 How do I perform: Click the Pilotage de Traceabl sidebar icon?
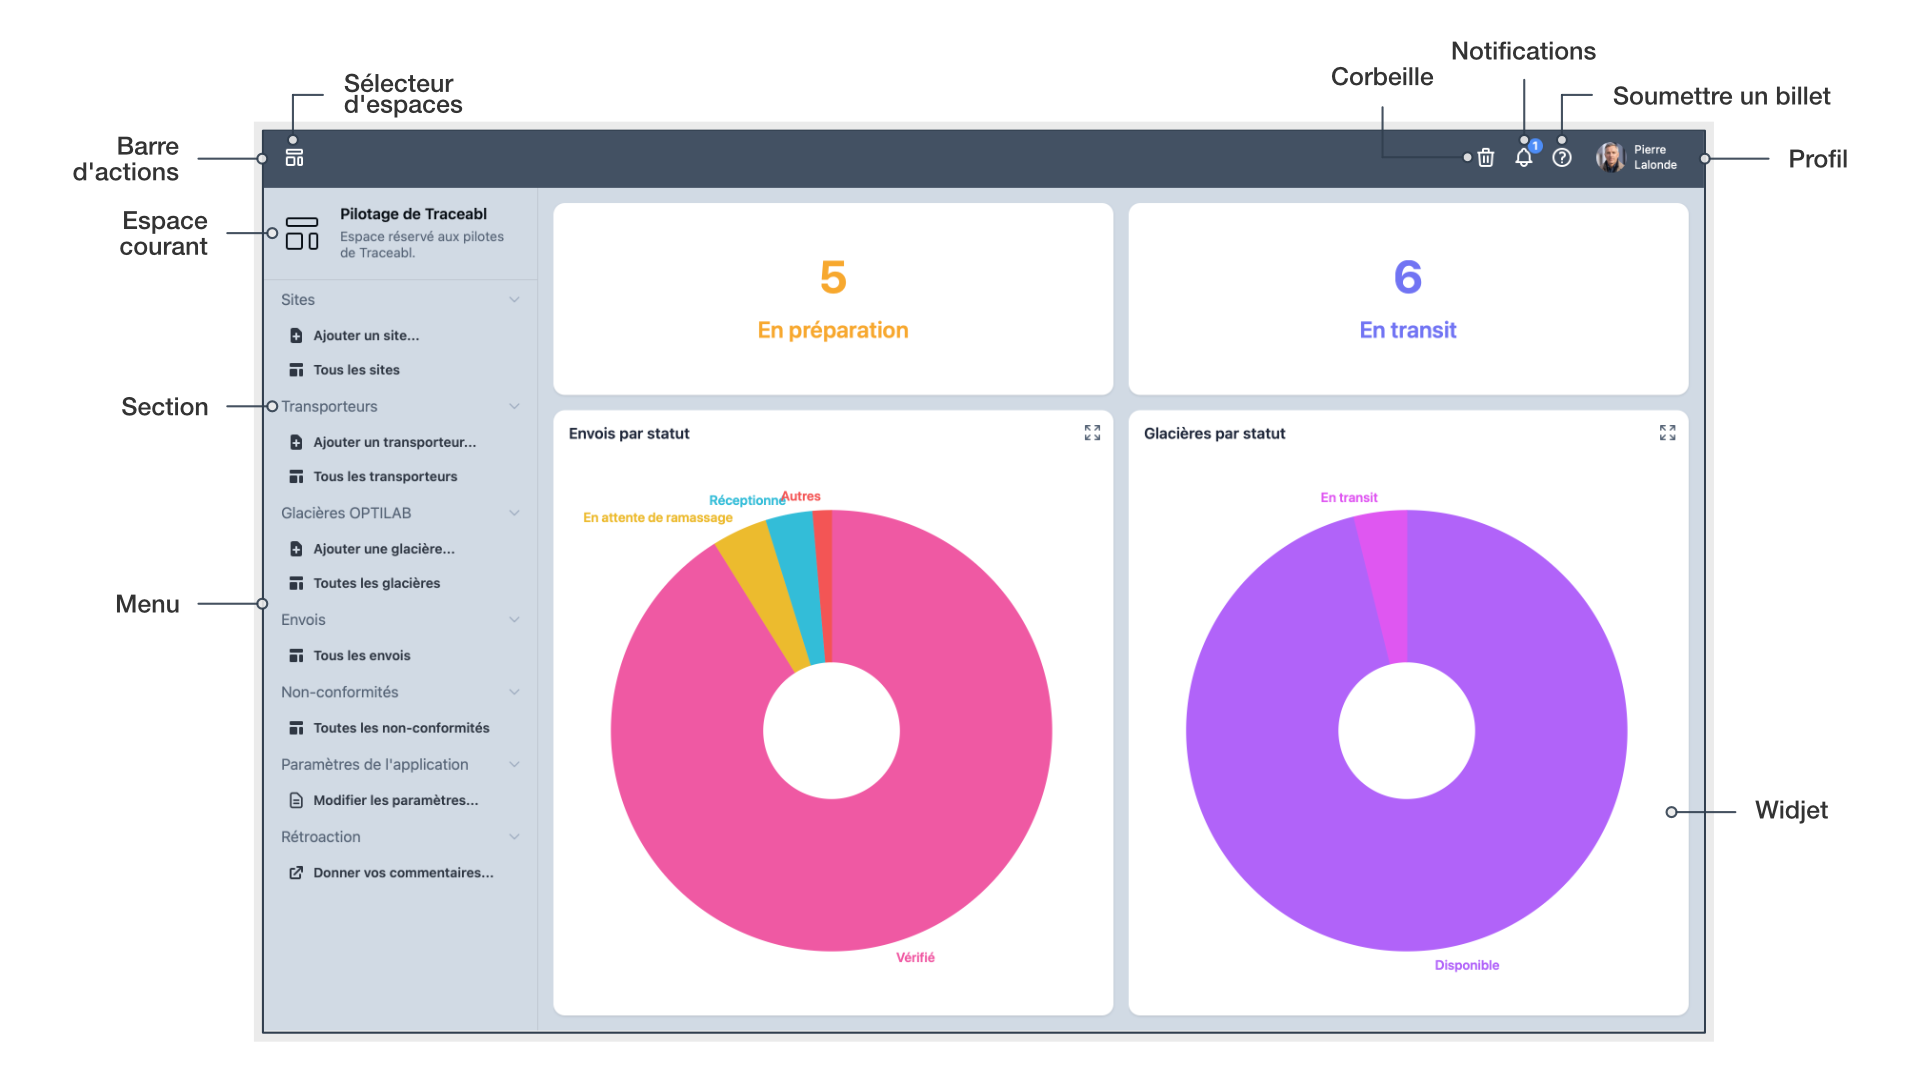pyautogui.click(x=302, y=233)
